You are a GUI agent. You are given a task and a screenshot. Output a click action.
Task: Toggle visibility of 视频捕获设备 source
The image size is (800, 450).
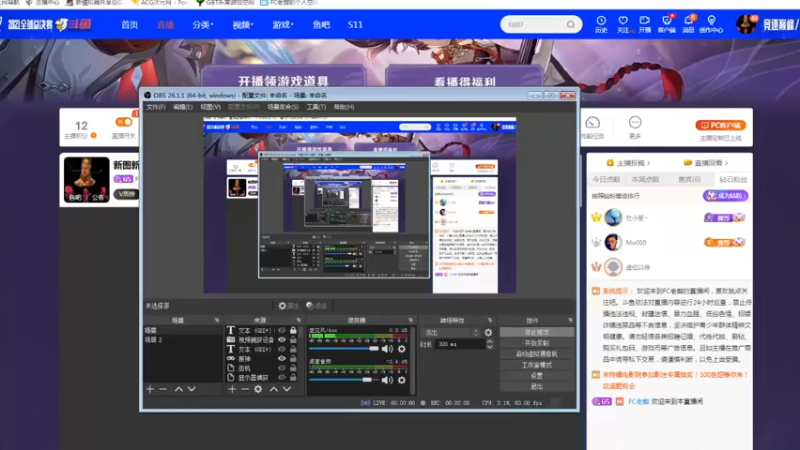282,340
